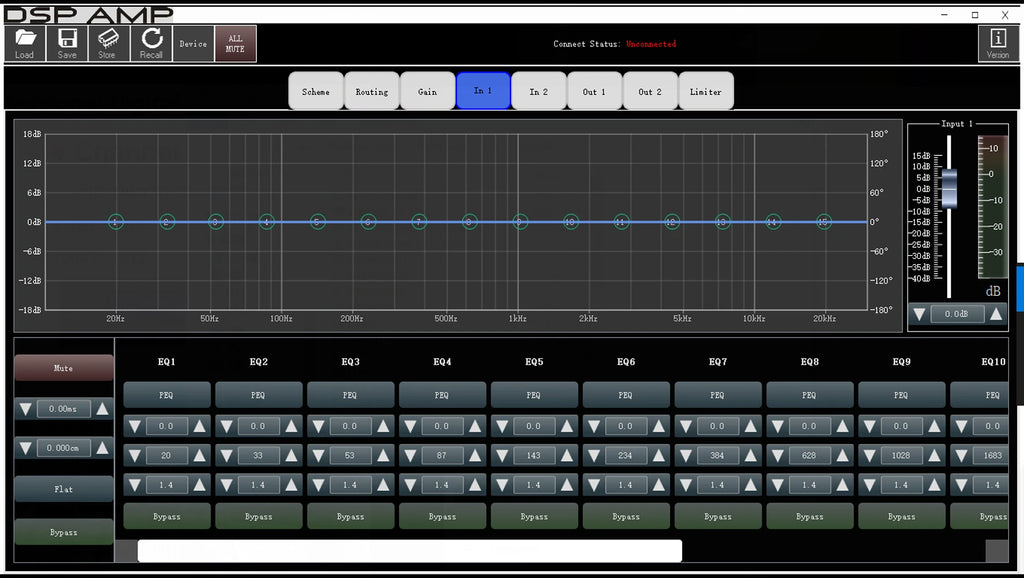Open EQ9 PEQ filter type selector
The height and width of the screenshot is (578, 1024).
click(x=901, y=394)
